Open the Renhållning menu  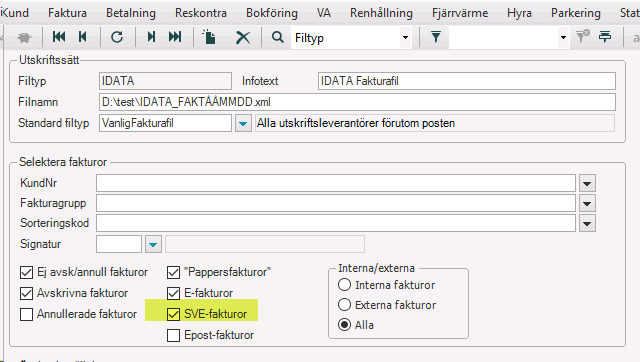pyautogui.click(x=381, y=13)
